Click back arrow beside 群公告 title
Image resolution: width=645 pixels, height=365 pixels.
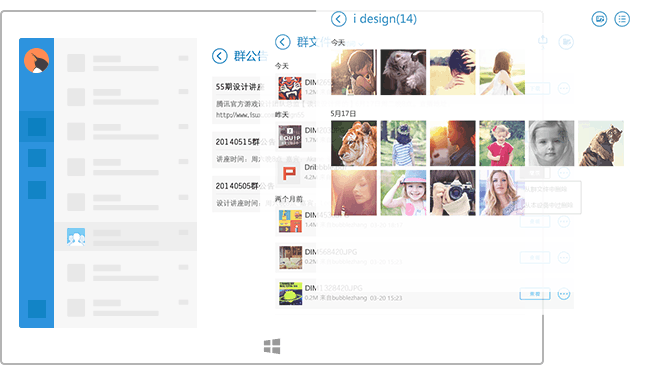pyautogui.click(x=220, y=56)
